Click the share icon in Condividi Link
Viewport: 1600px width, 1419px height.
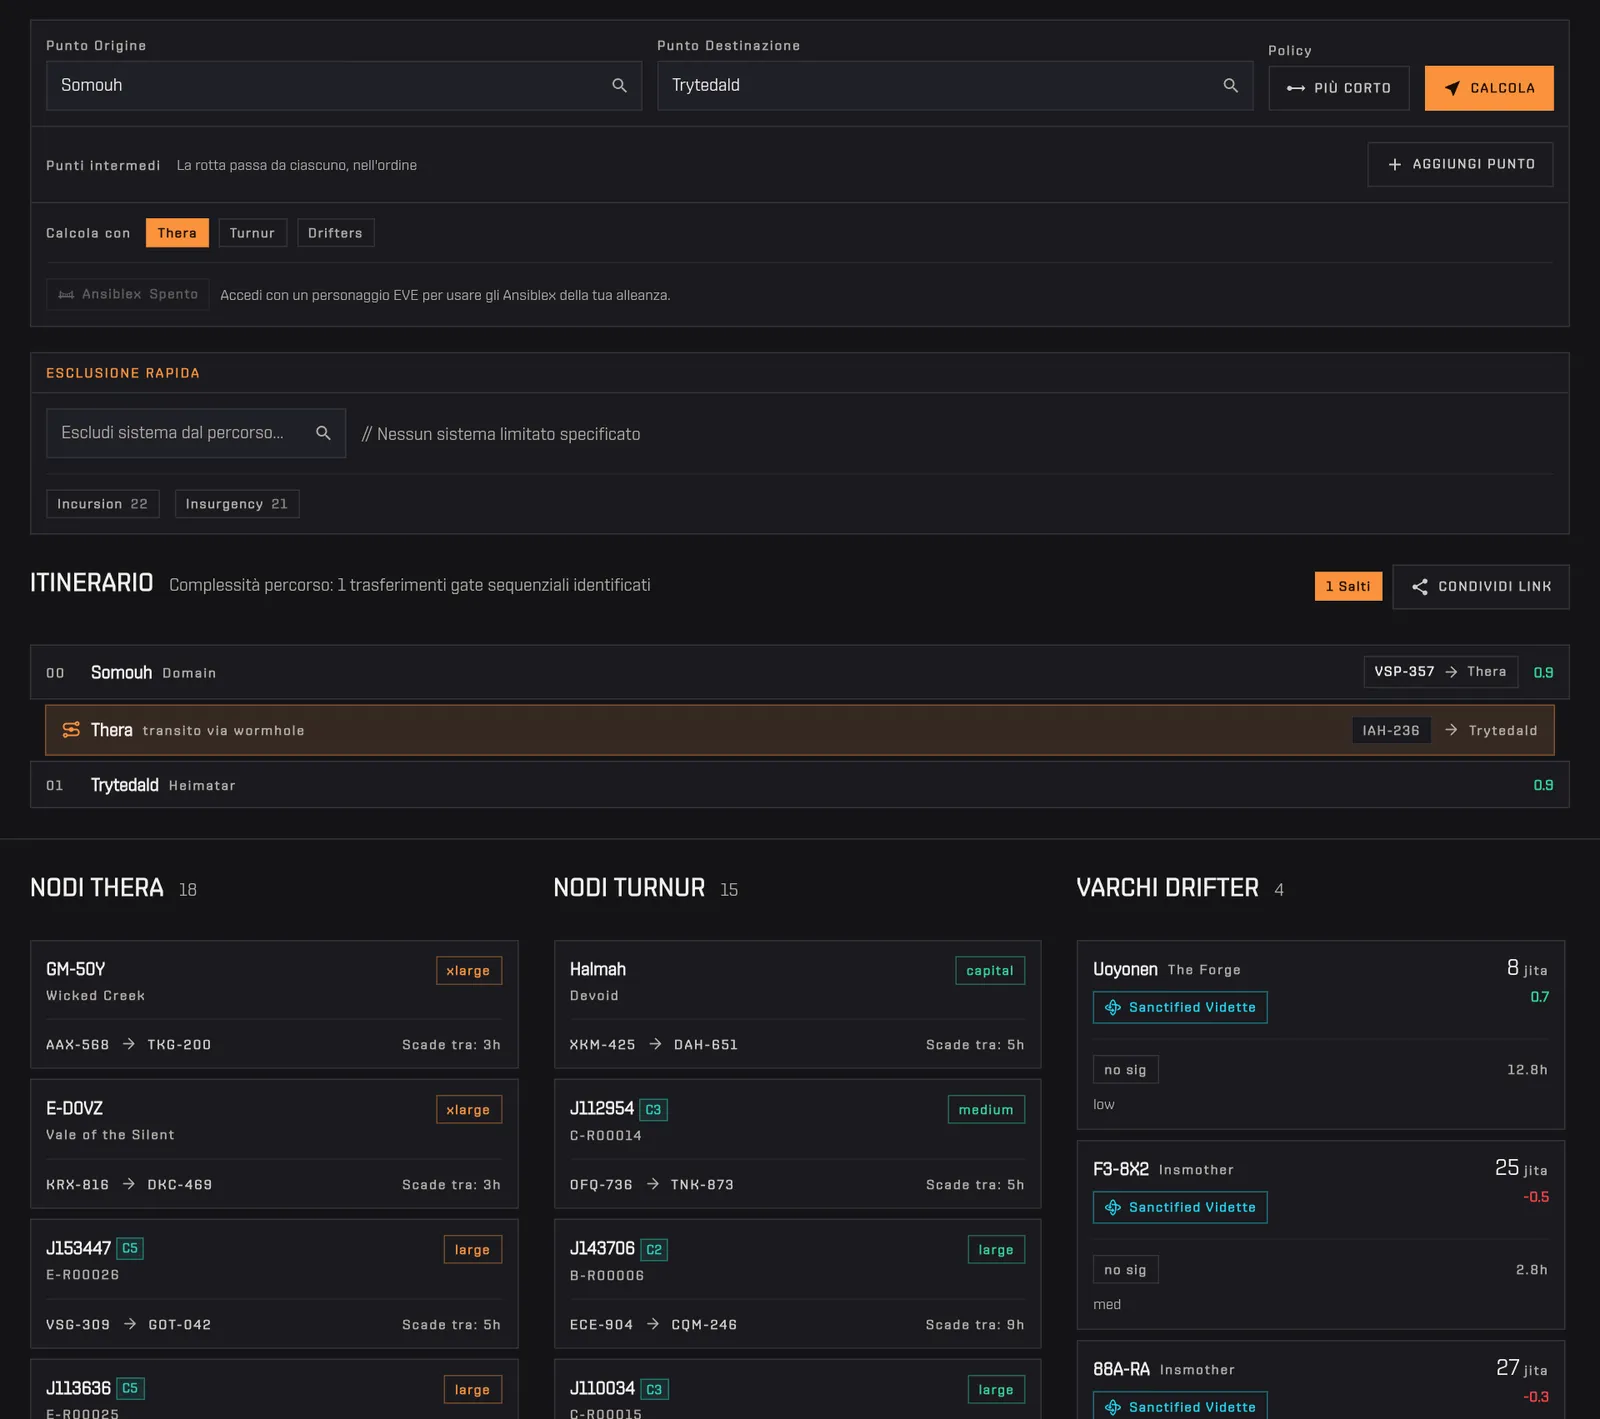point(1420,587)
